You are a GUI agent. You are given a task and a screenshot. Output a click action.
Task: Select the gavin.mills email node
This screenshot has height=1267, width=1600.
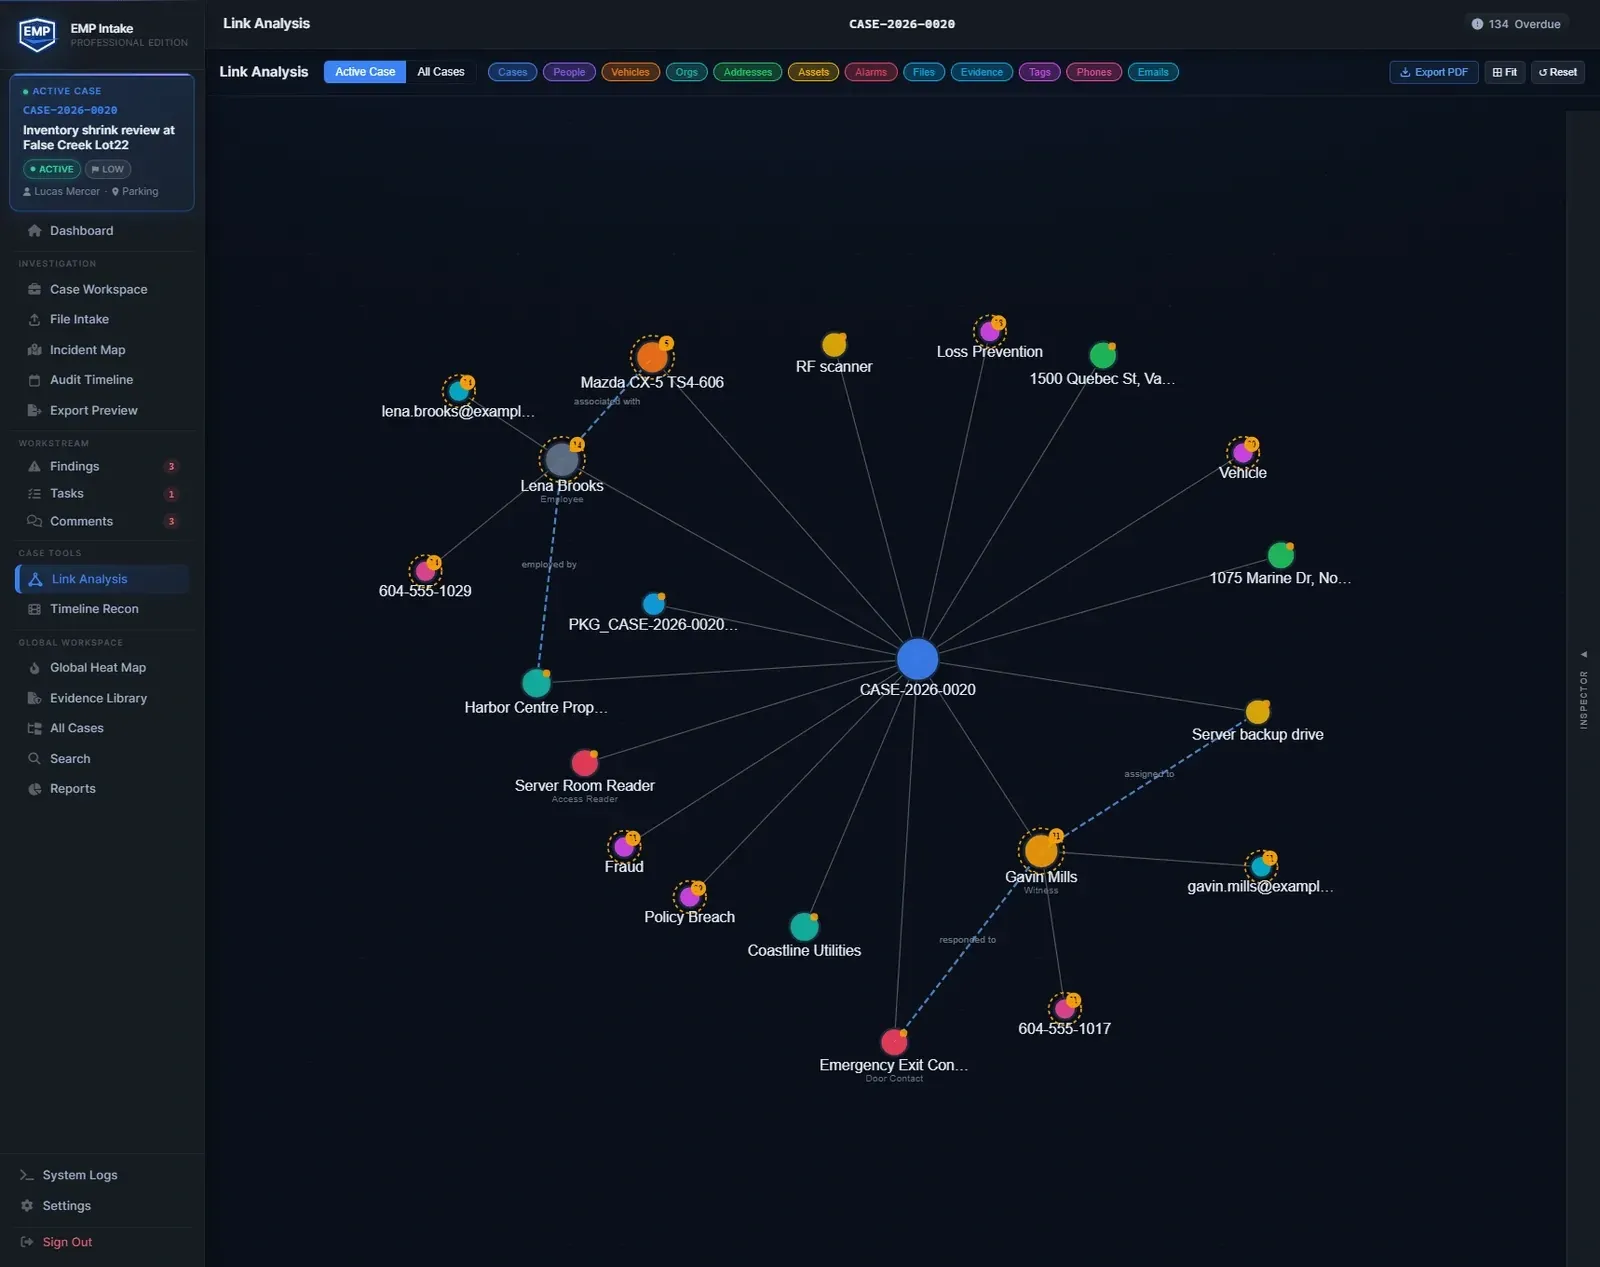1261,866
